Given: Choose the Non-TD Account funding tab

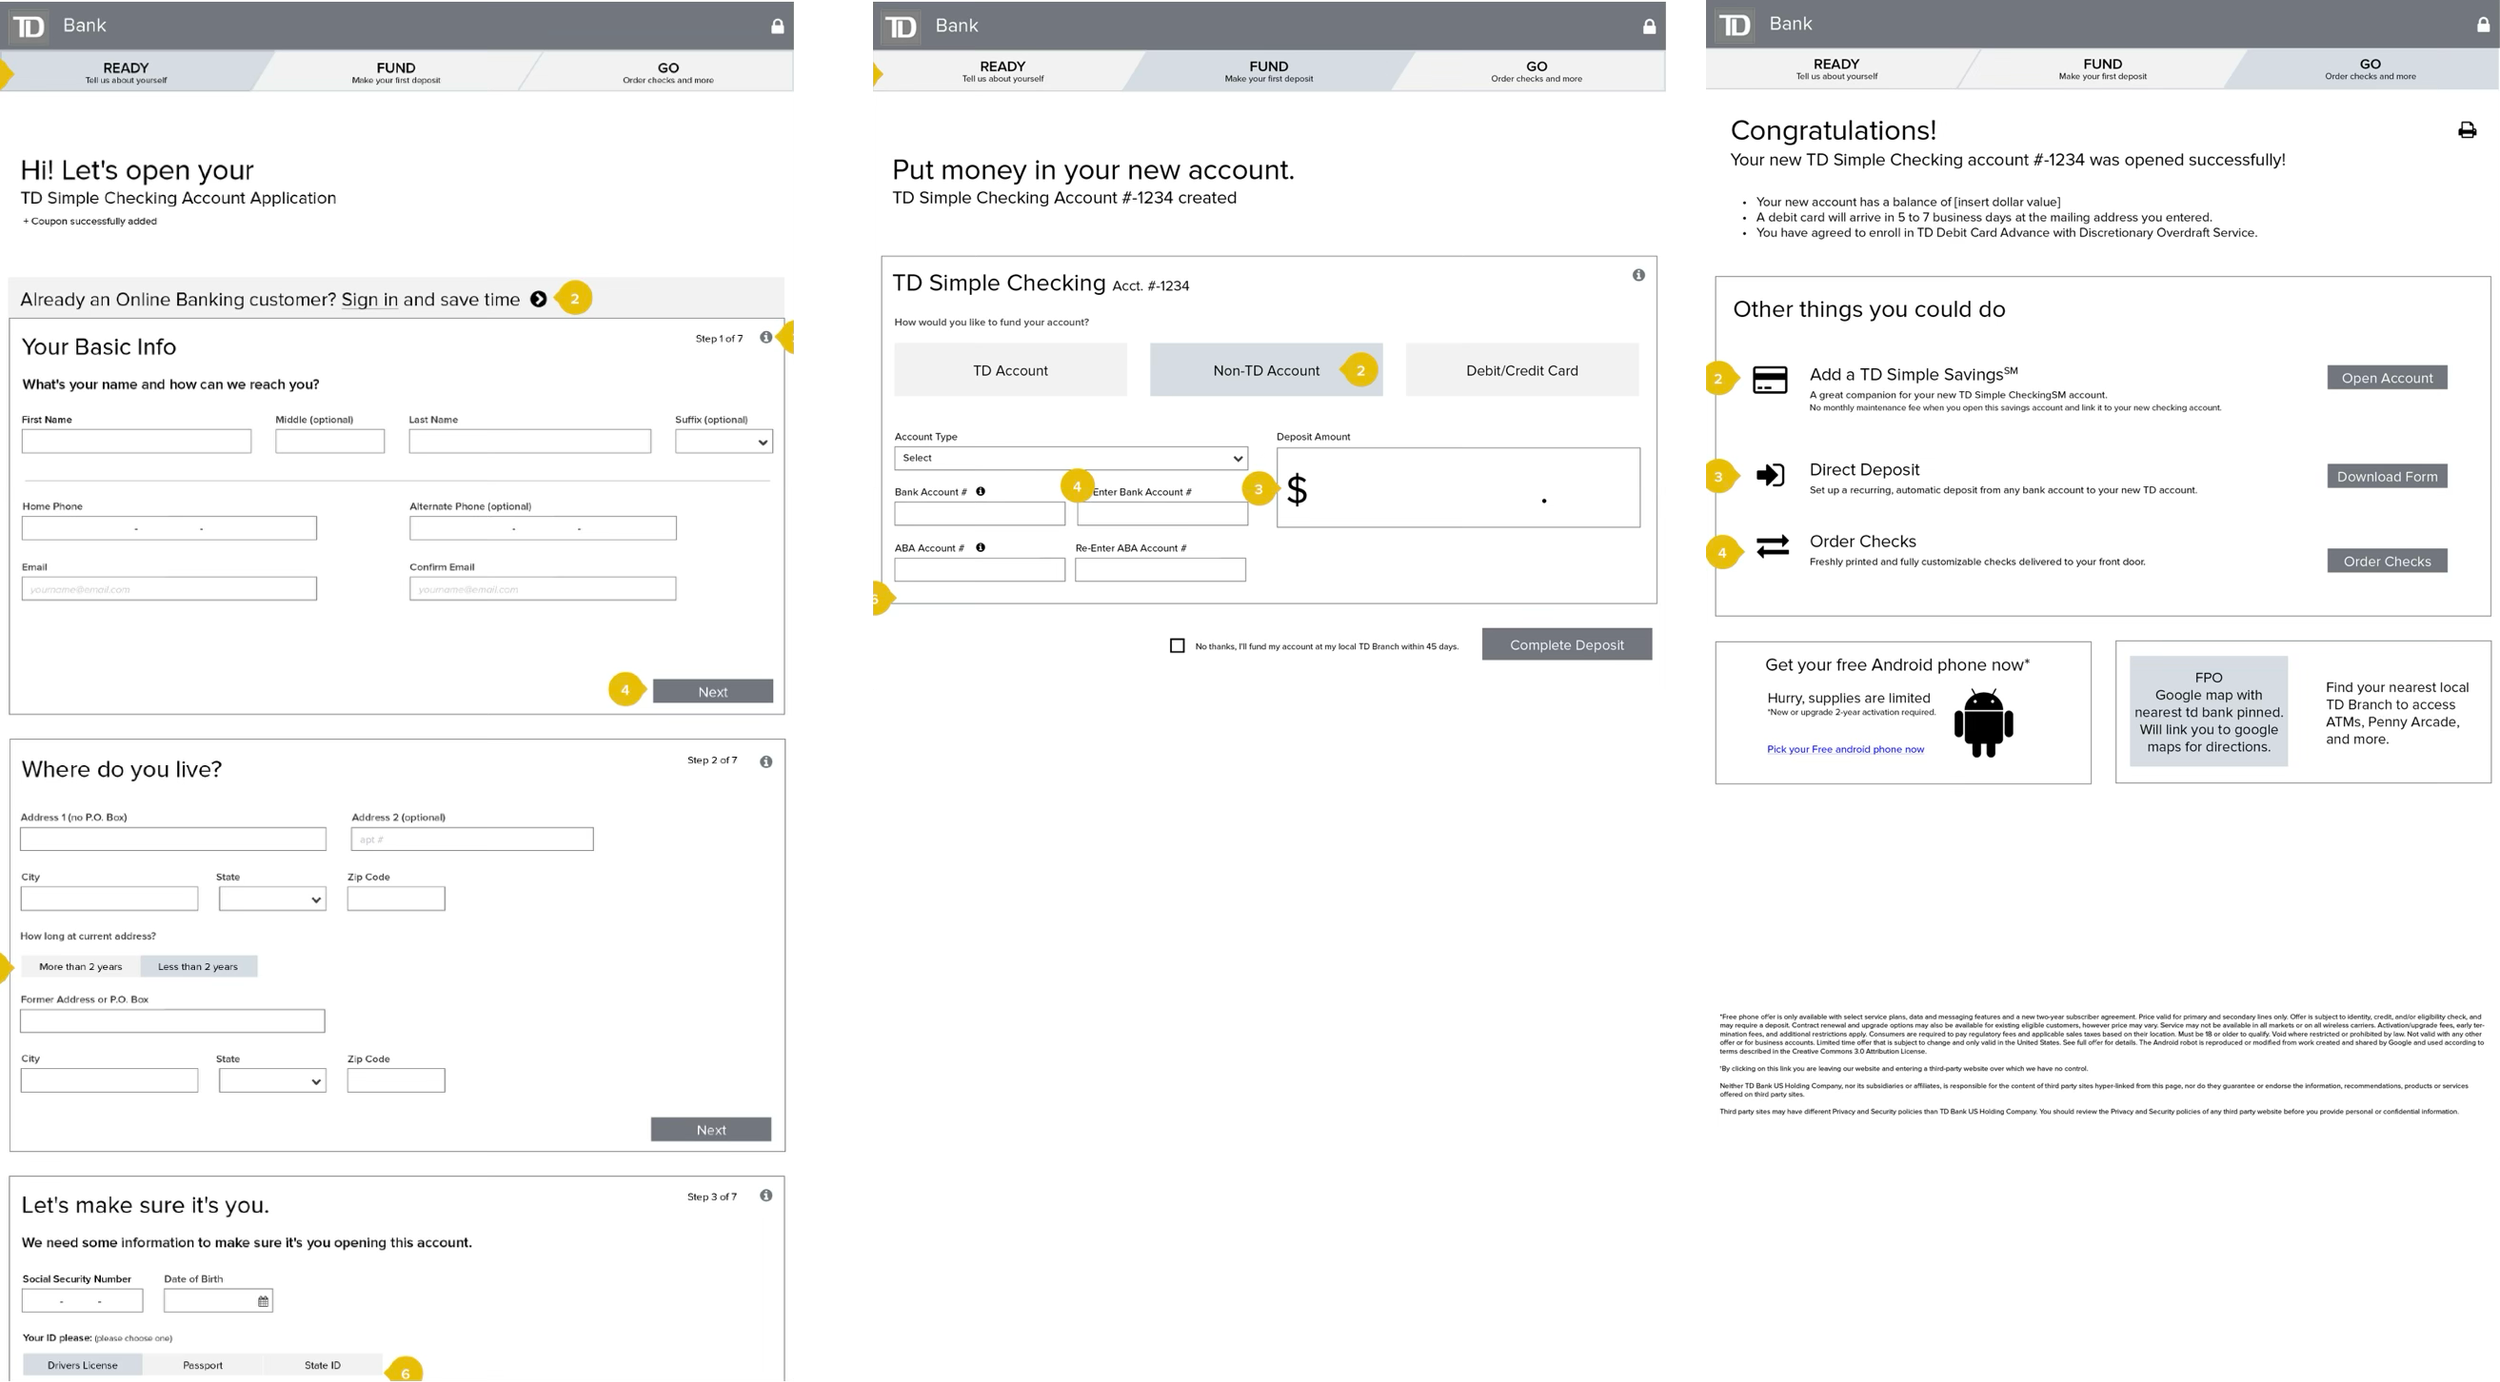Looking at the screenshot, I should [1265, 370].
